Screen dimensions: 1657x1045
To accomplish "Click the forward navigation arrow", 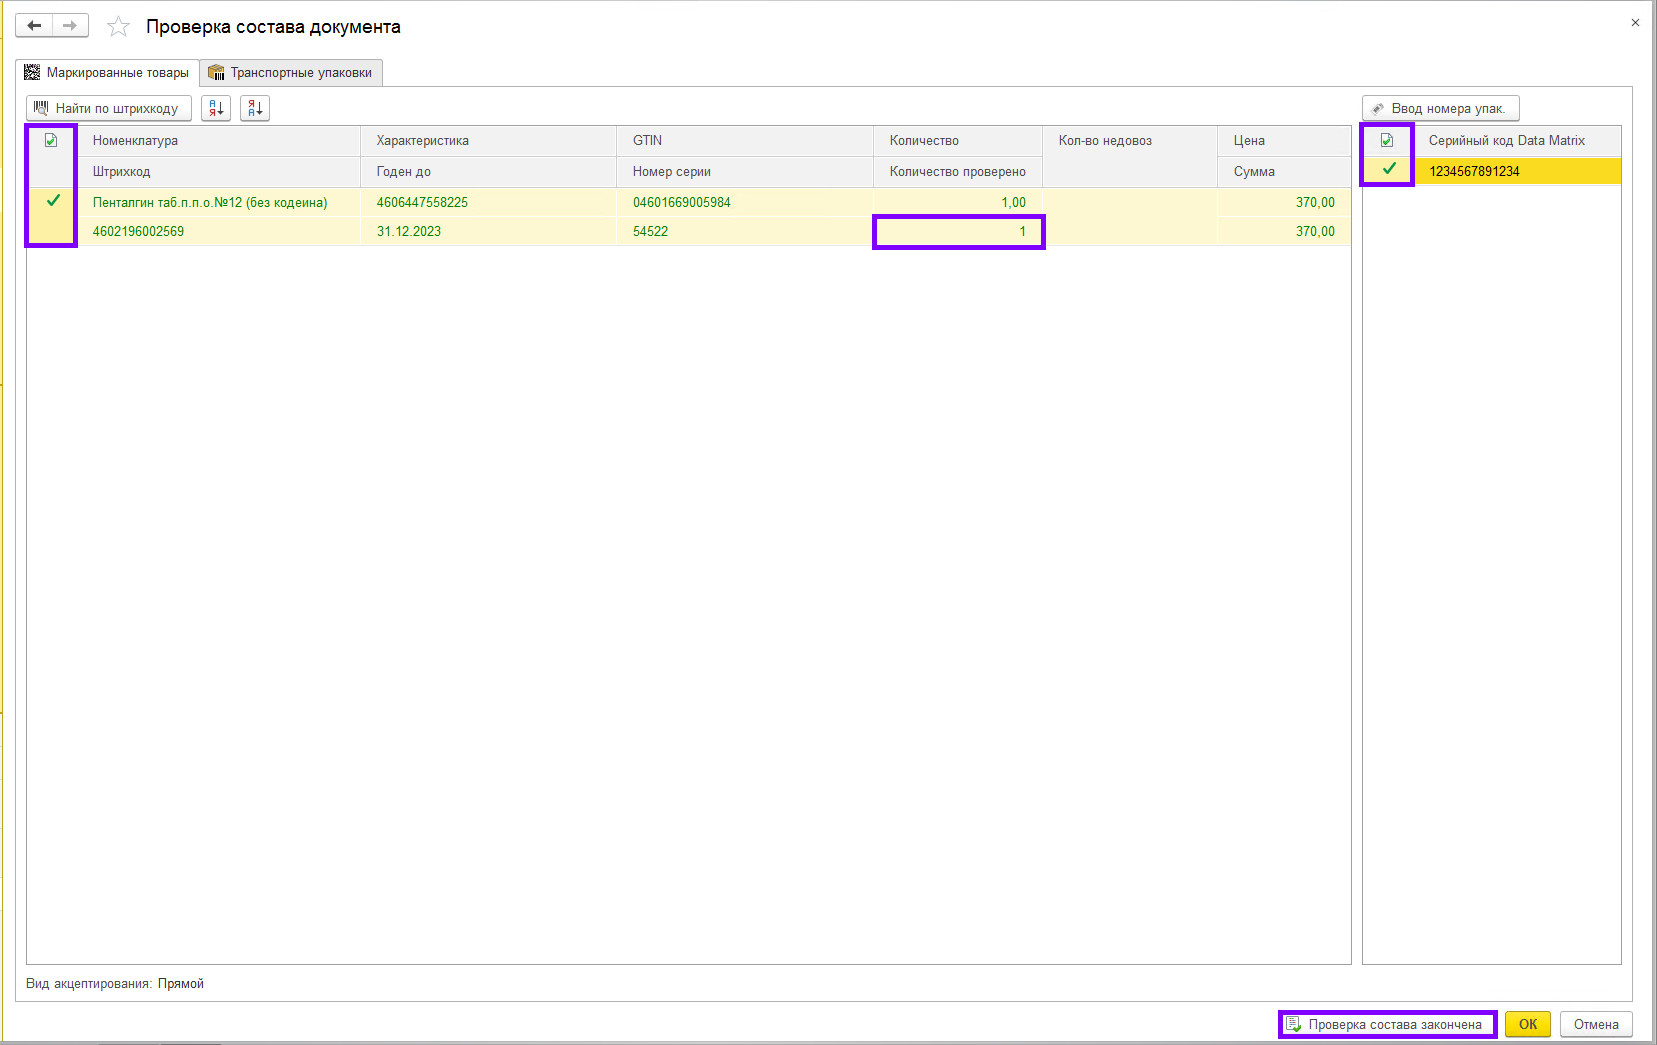I will click(x=70, y=26).
